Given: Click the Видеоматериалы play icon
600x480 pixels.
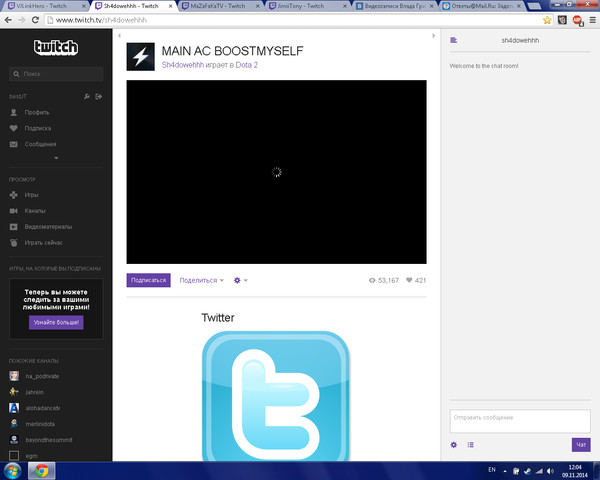Looking at the screenshot, I should click(x=14, y=227).
